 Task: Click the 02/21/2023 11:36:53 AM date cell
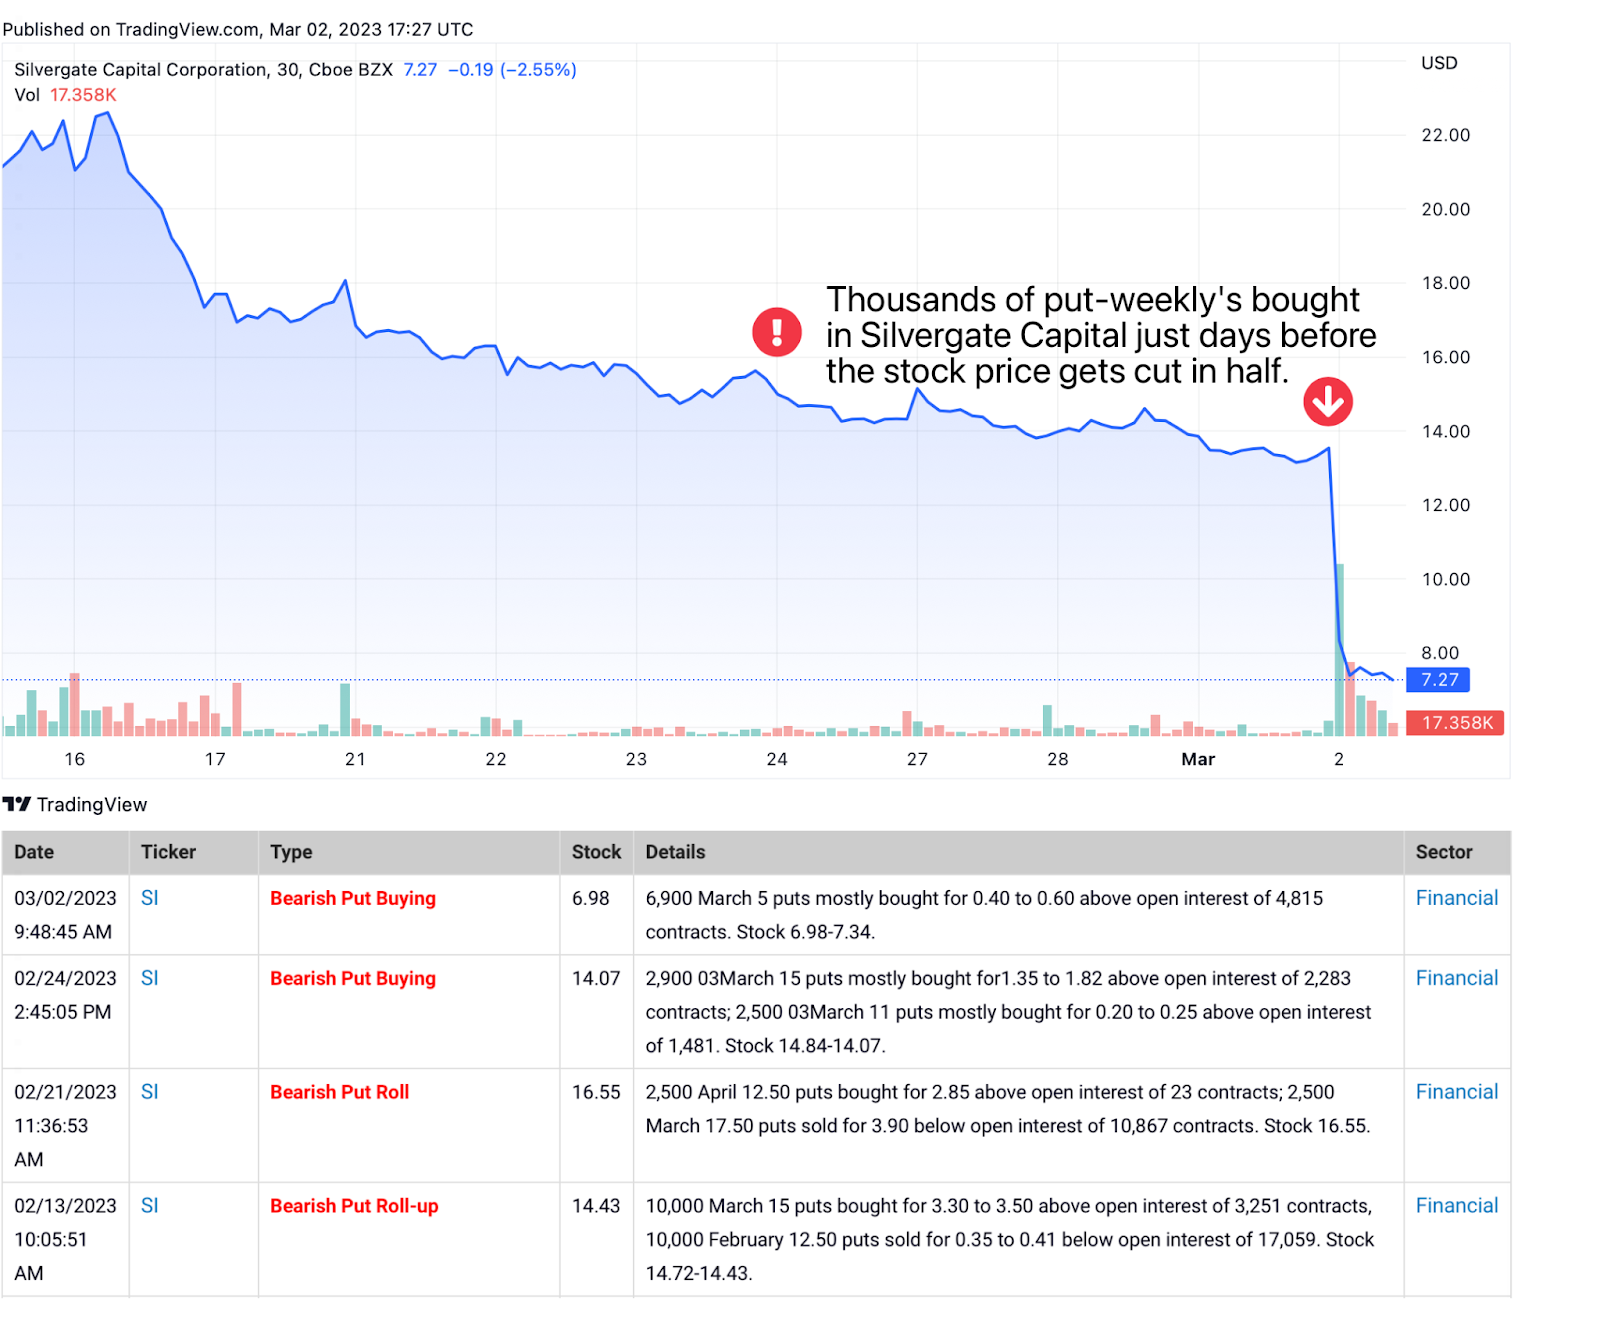[x=65, y=1126]
